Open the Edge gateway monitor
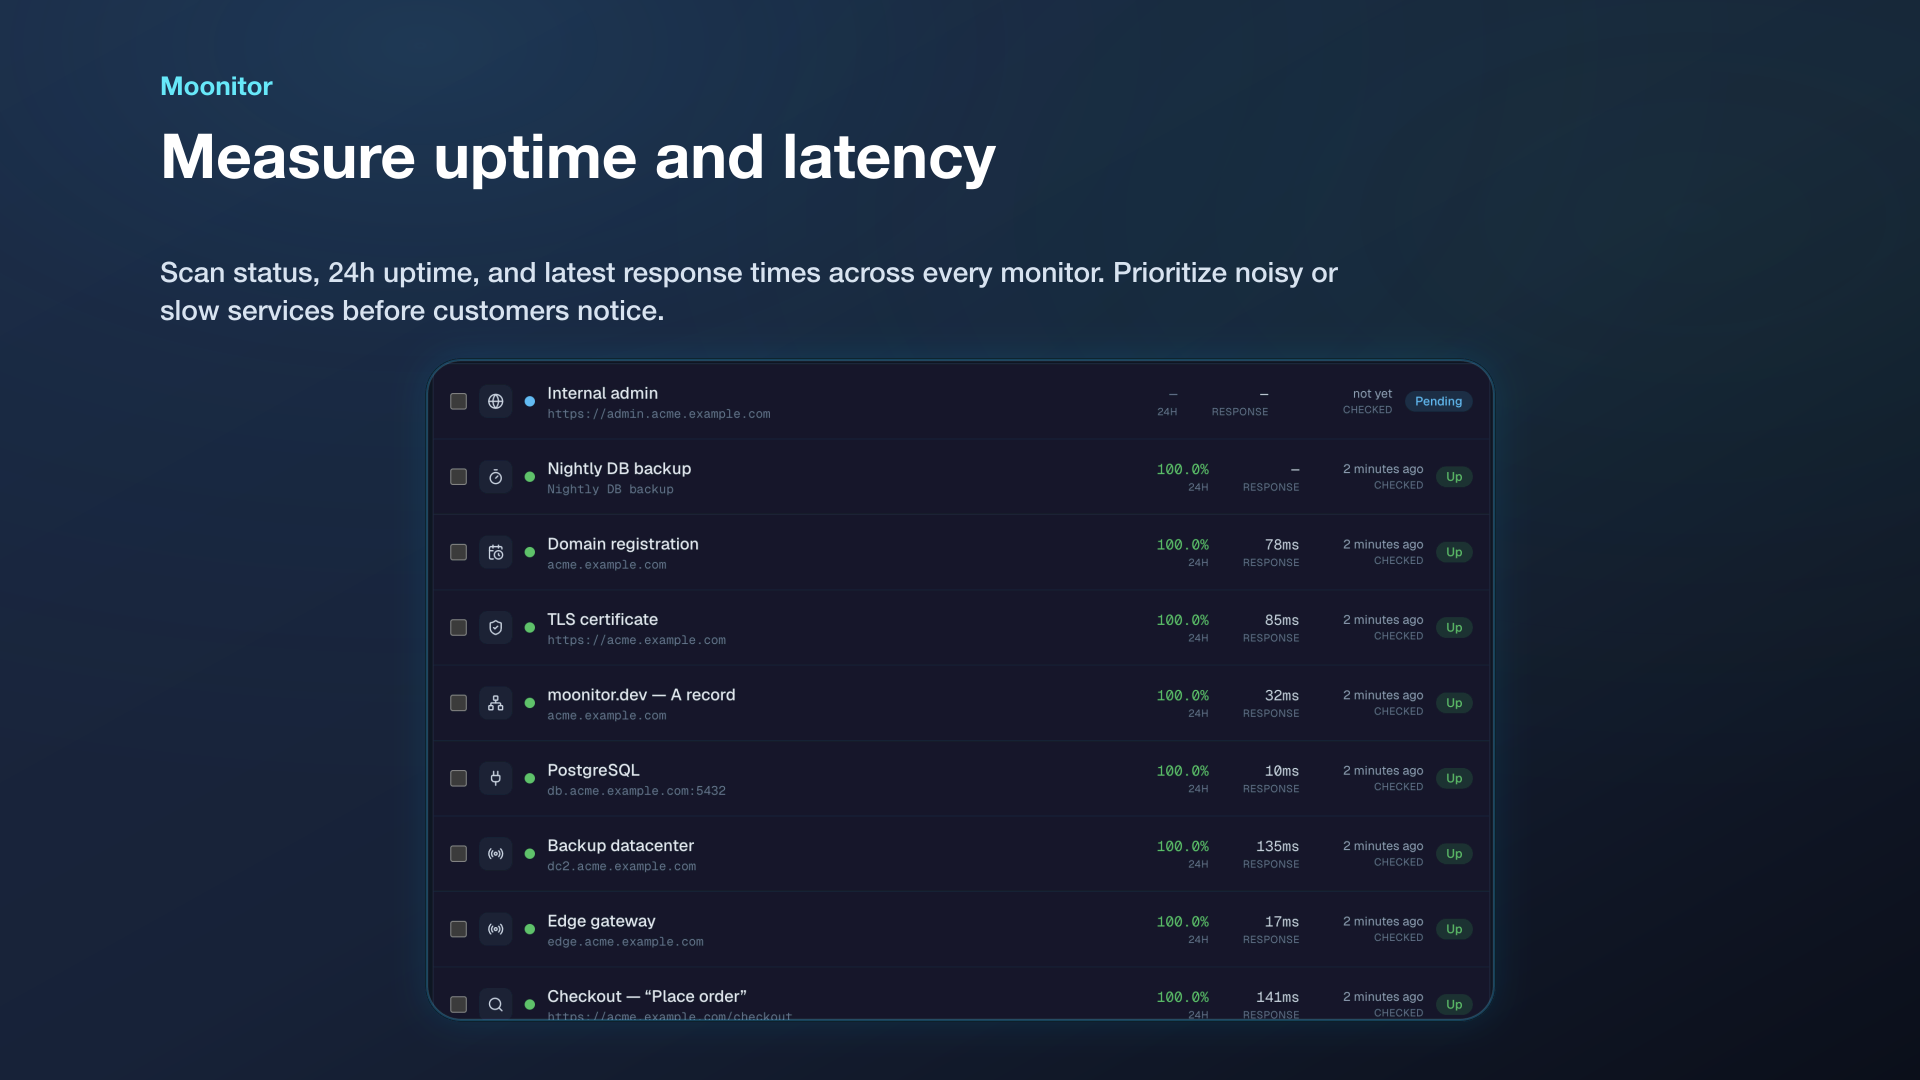This screenshot has width=1920, height=1080. [601, 921]
